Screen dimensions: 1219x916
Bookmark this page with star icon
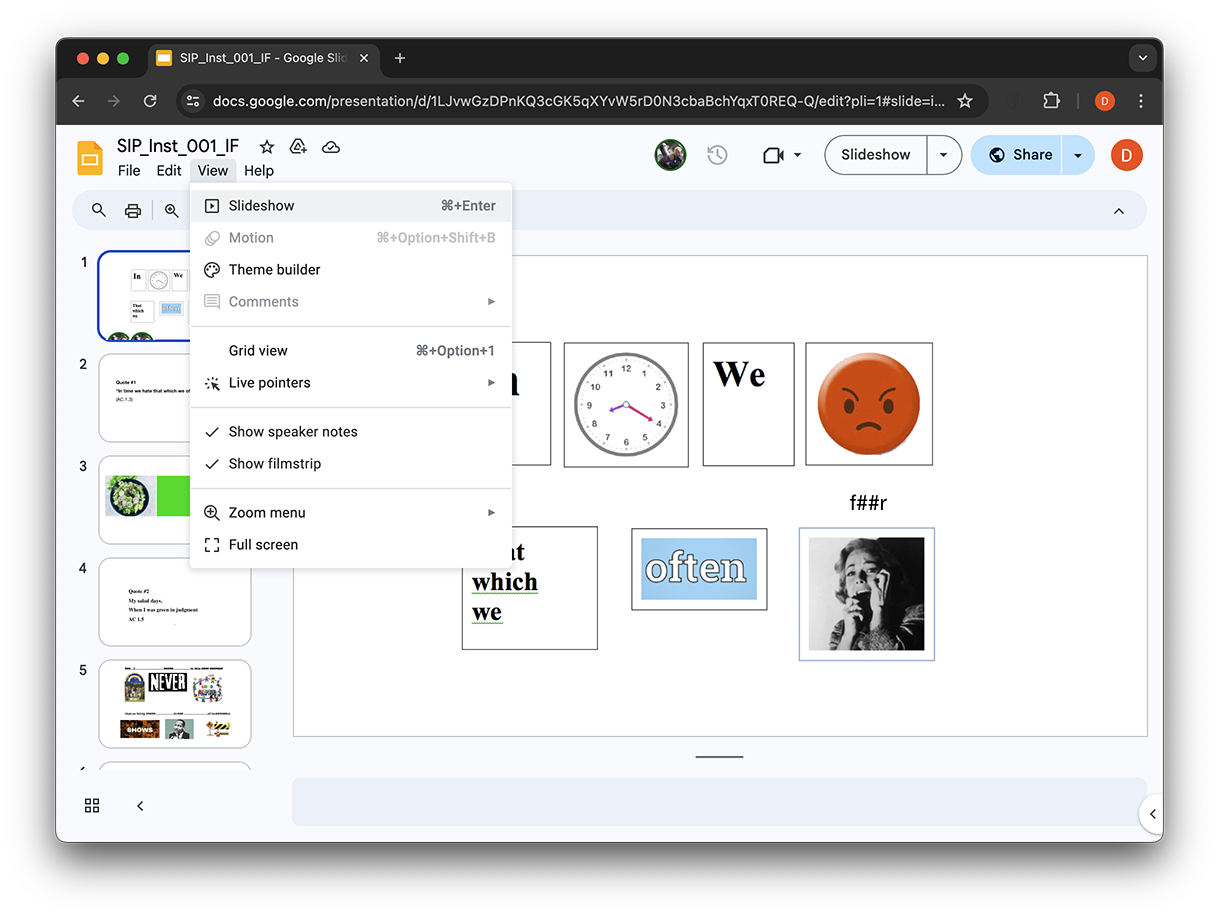pos(965,101)
